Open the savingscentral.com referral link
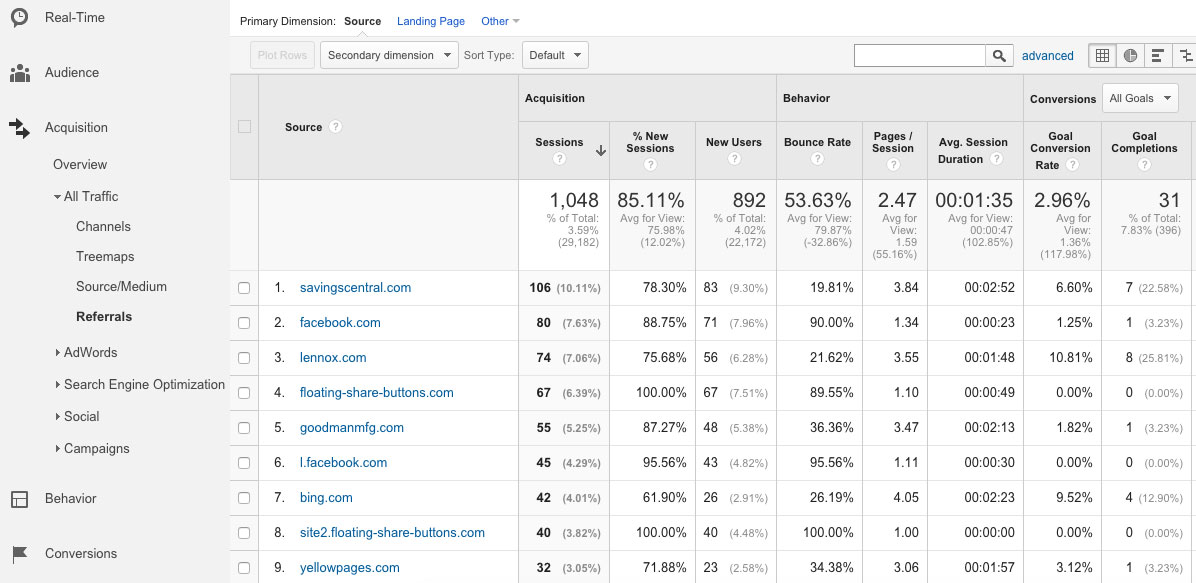1196x583 pixels. (355, 287)
